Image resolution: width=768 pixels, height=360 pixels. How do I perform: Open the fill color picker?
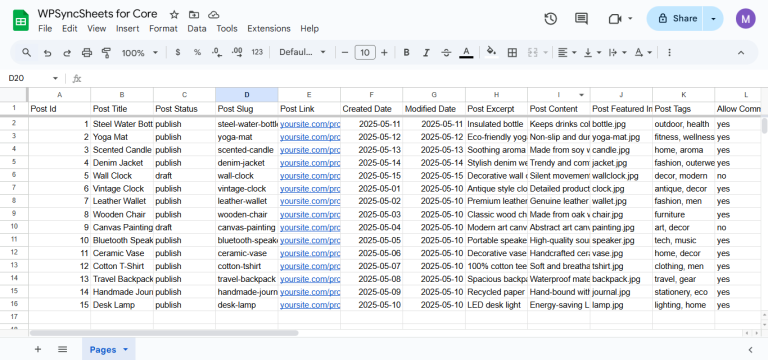[x=492, y=52]
